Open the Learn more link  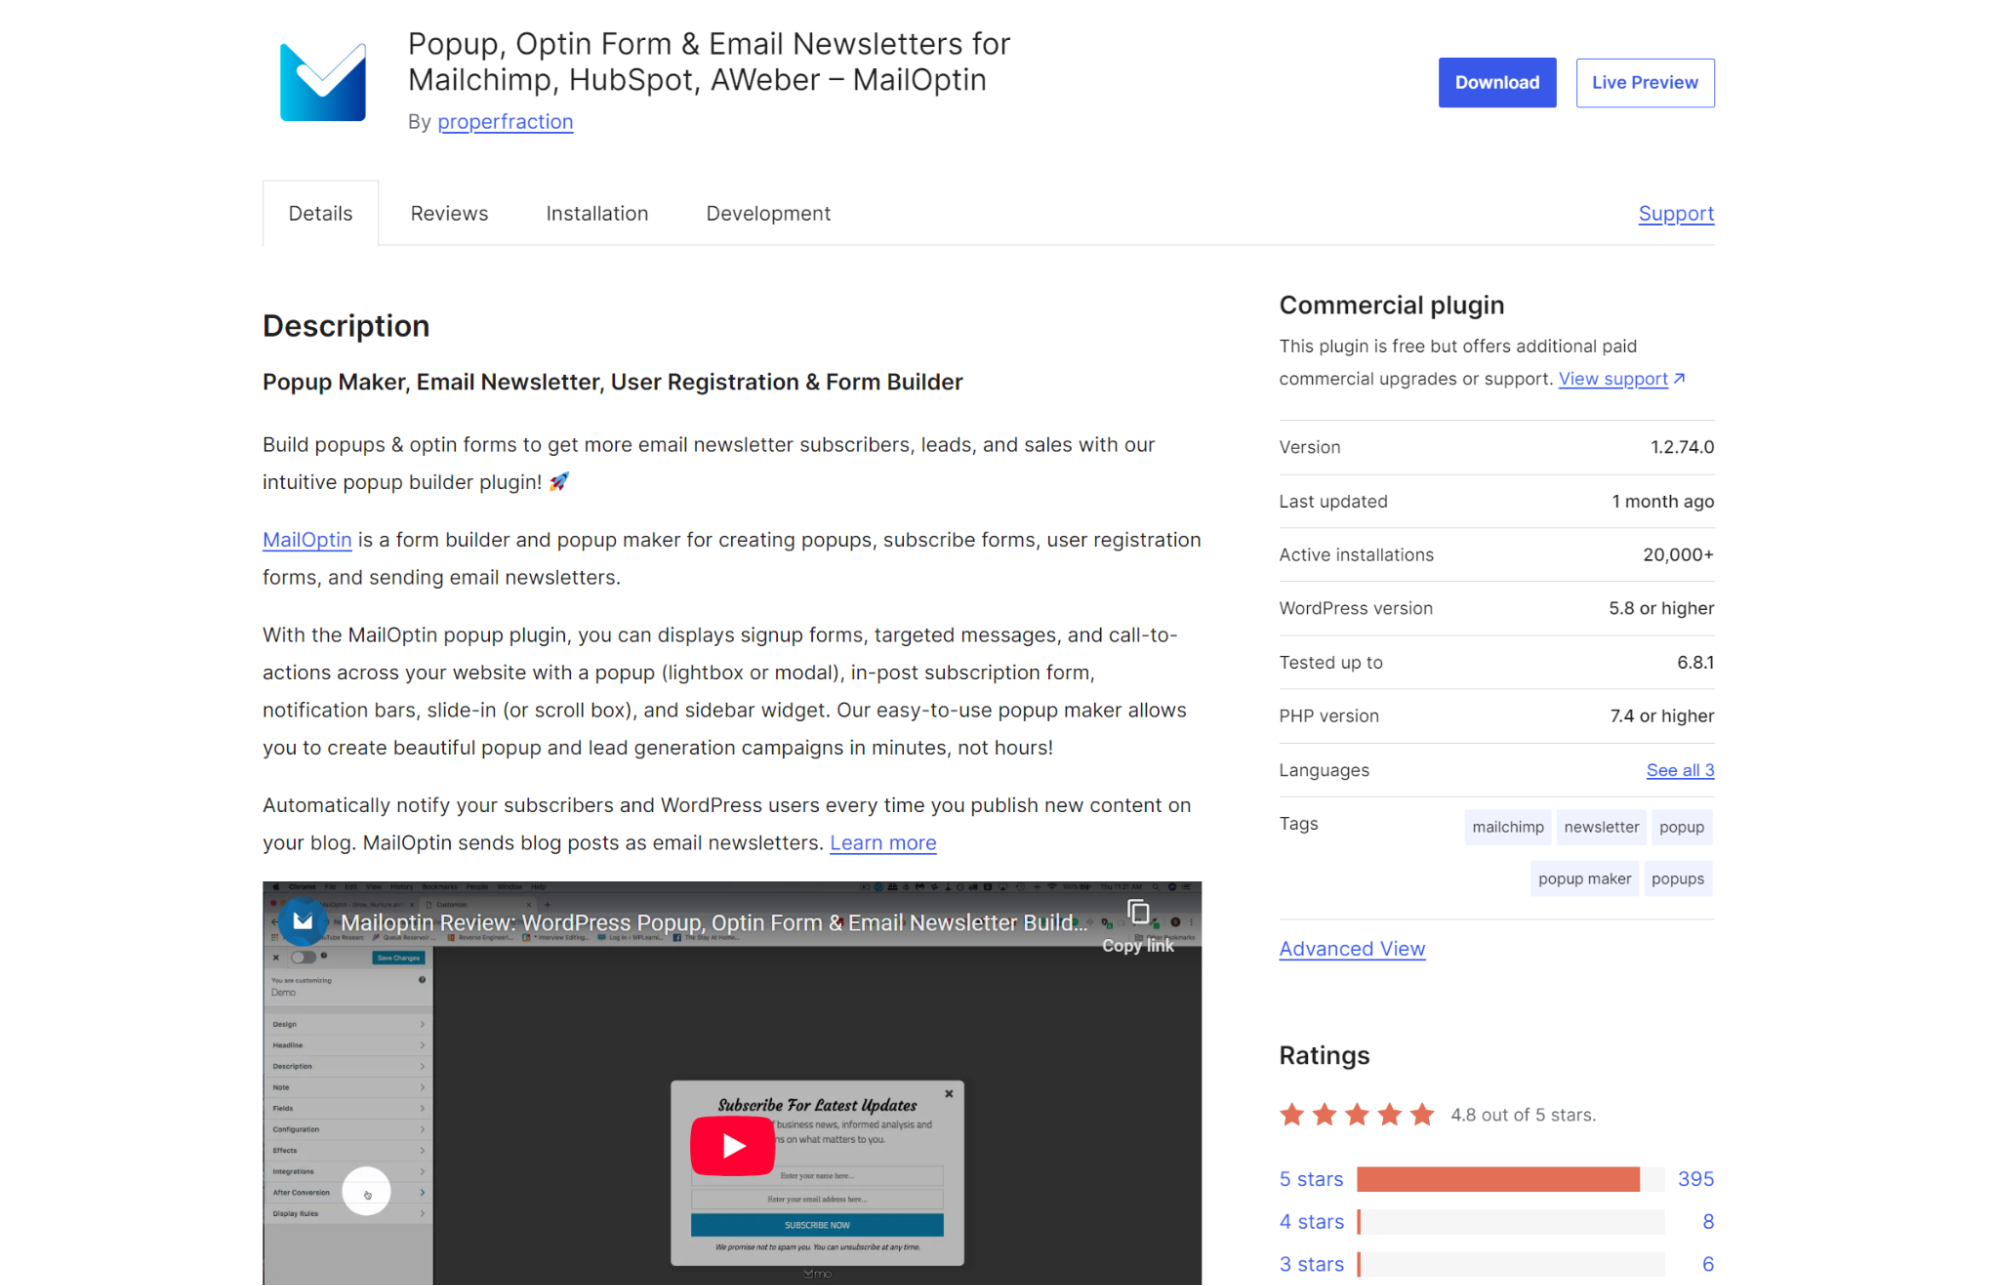[883, 842]
